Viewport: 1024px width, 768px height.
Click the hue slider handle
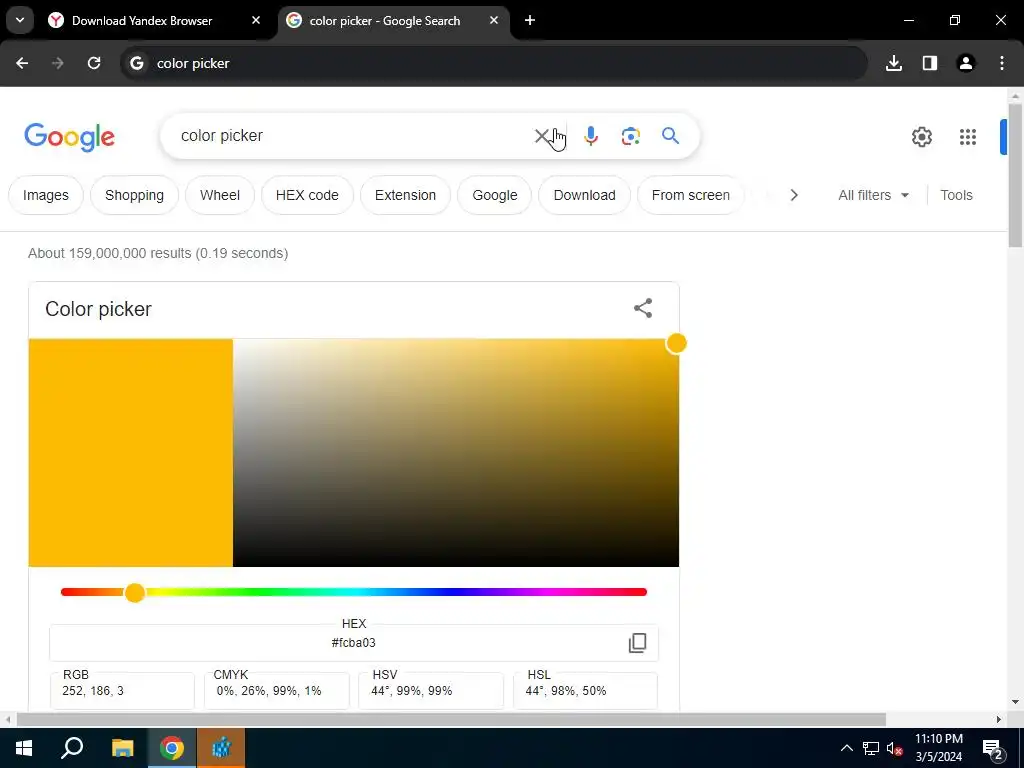click(135, 592)
